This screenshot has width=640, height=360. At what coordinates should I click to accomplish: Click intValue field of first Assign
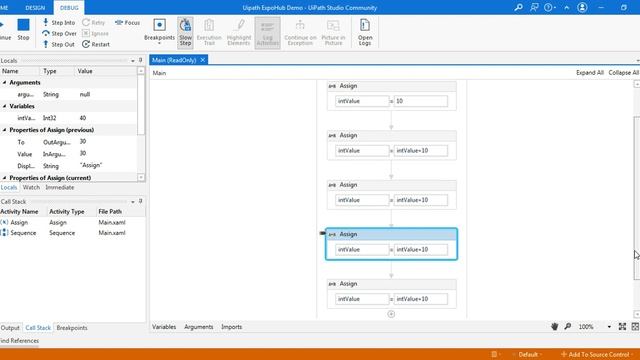click(362, 101)
